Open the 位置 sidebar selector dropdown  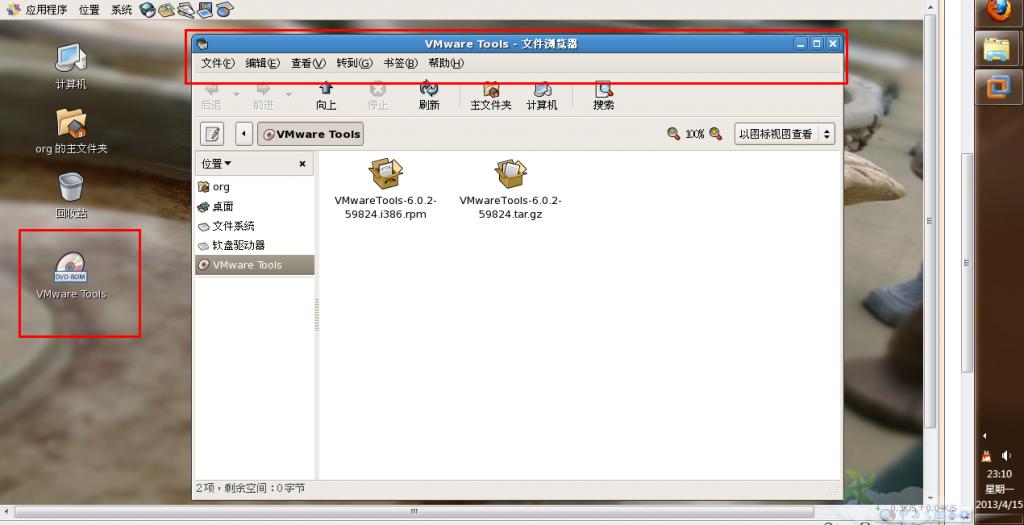tap(216, 163)
